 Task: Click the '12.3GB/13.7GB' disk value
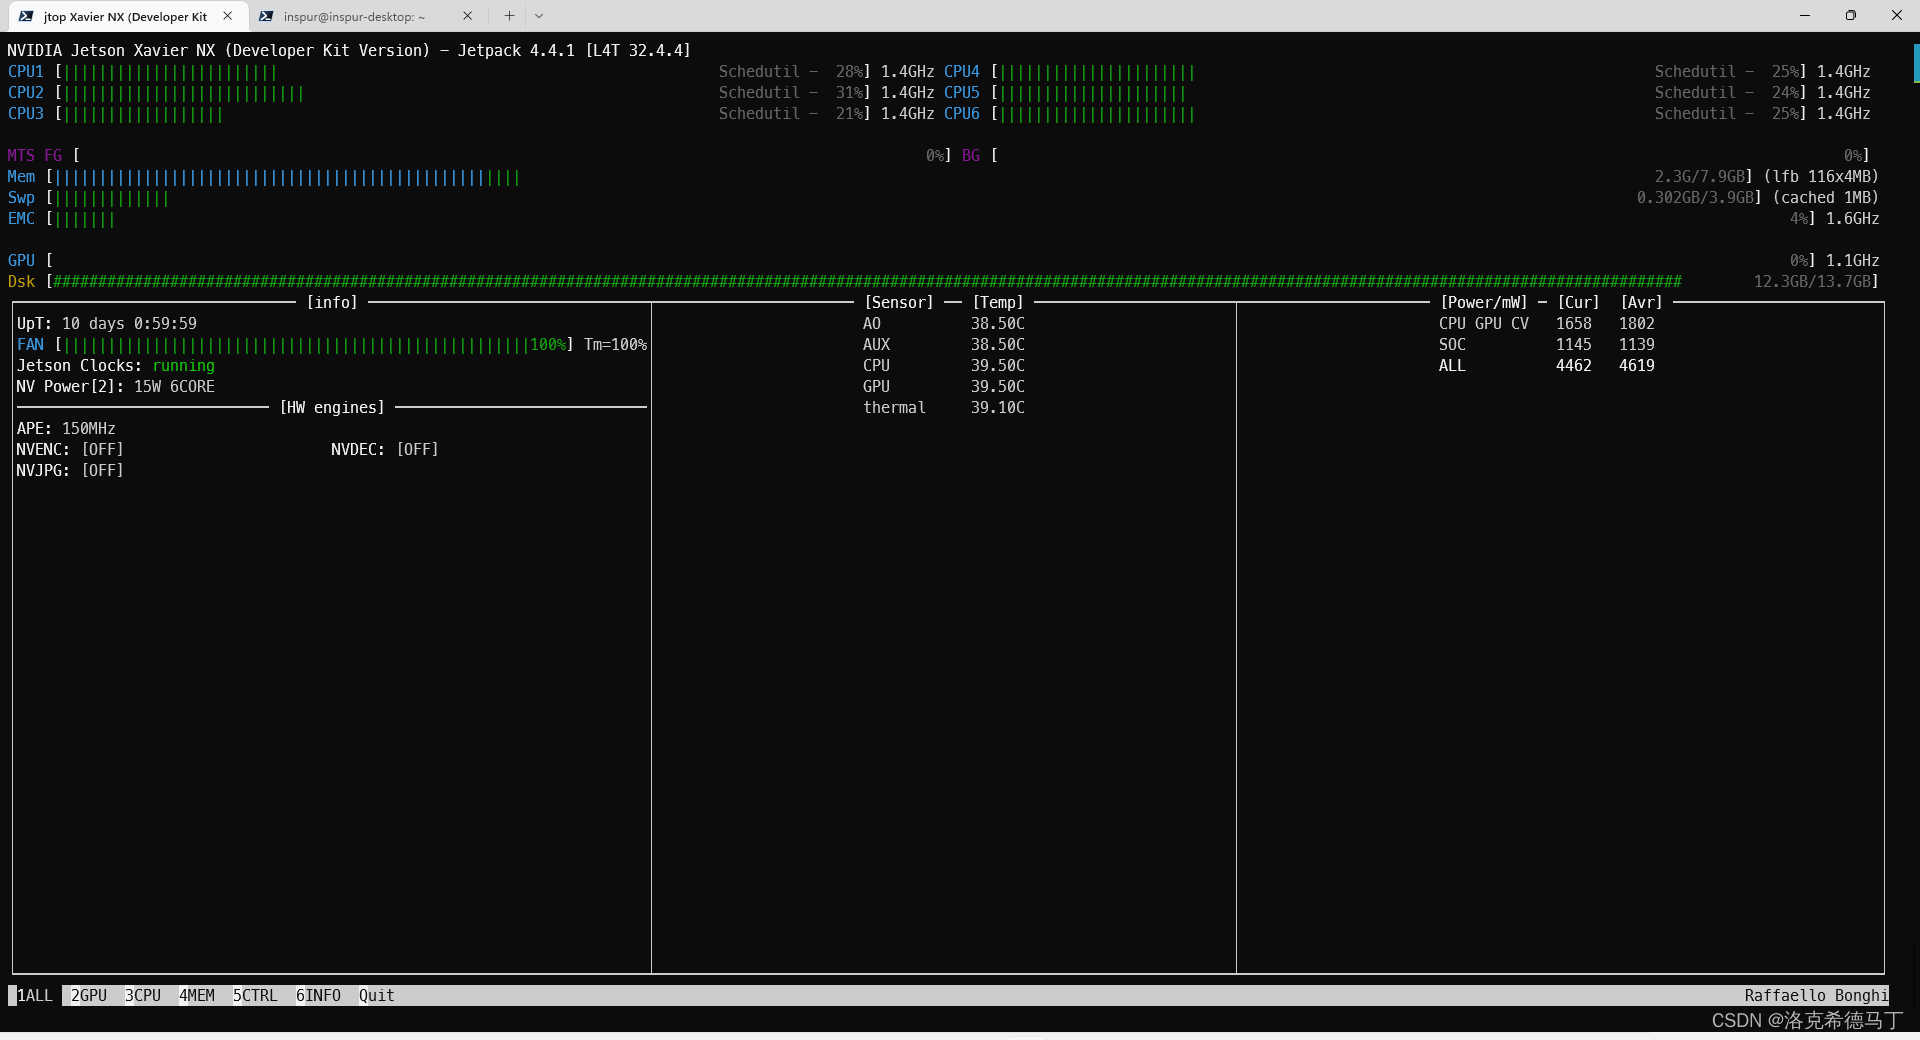[1812, 282]
